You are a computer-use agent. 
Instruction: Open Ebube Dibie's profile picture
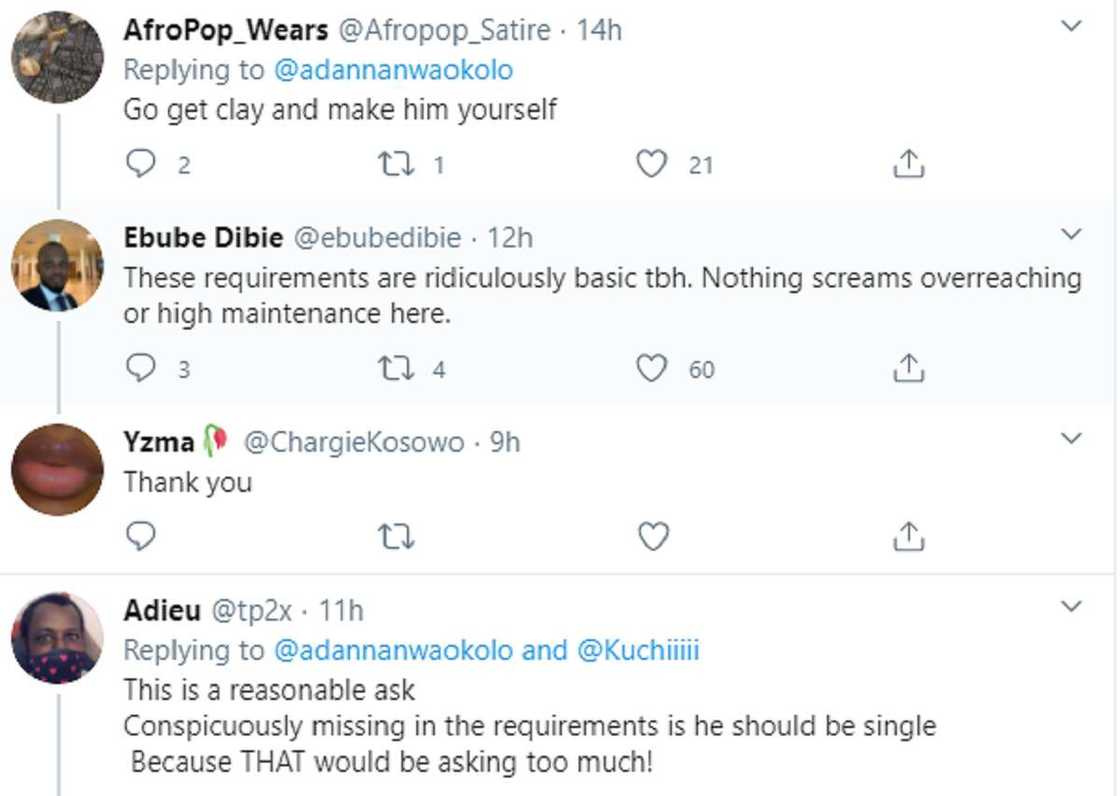point(57,265)
